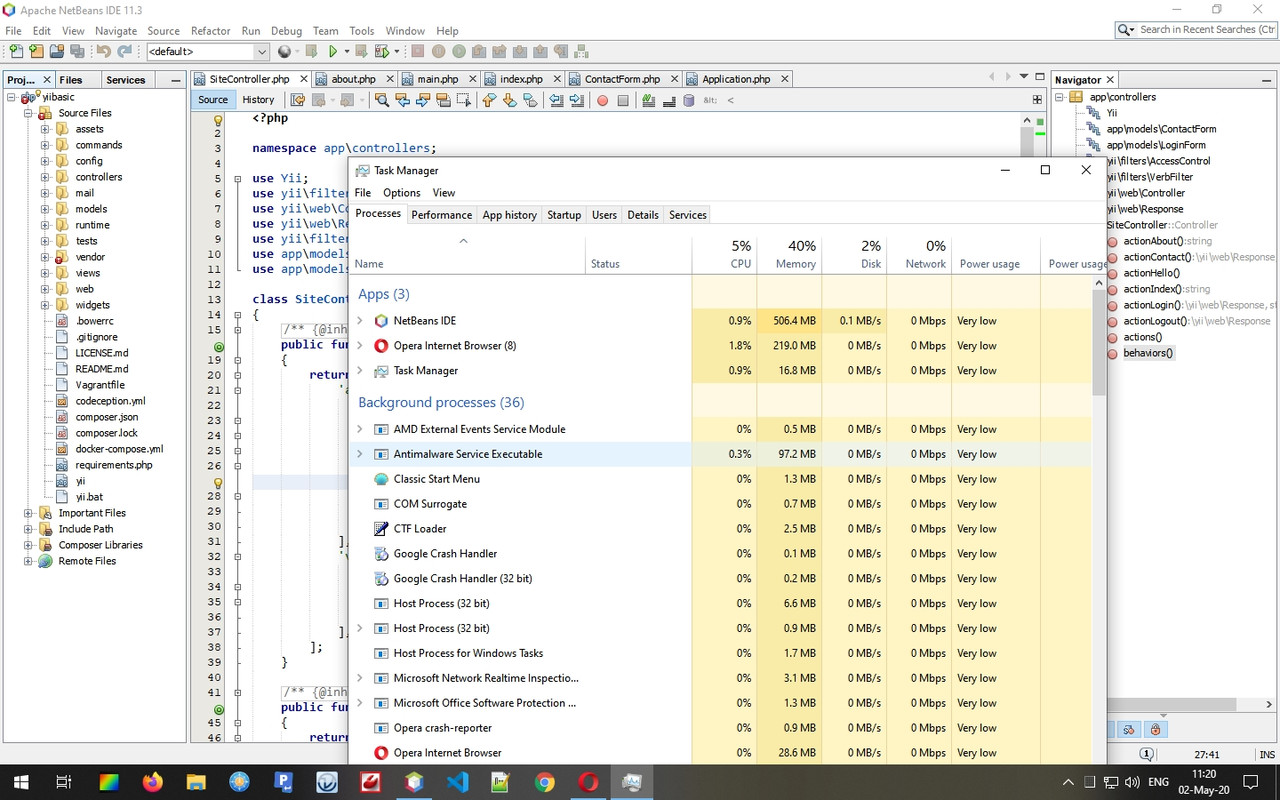Screen dimensions: 1280x800
Task: Expand AMD External Events Service Module row
Action: 360,429
